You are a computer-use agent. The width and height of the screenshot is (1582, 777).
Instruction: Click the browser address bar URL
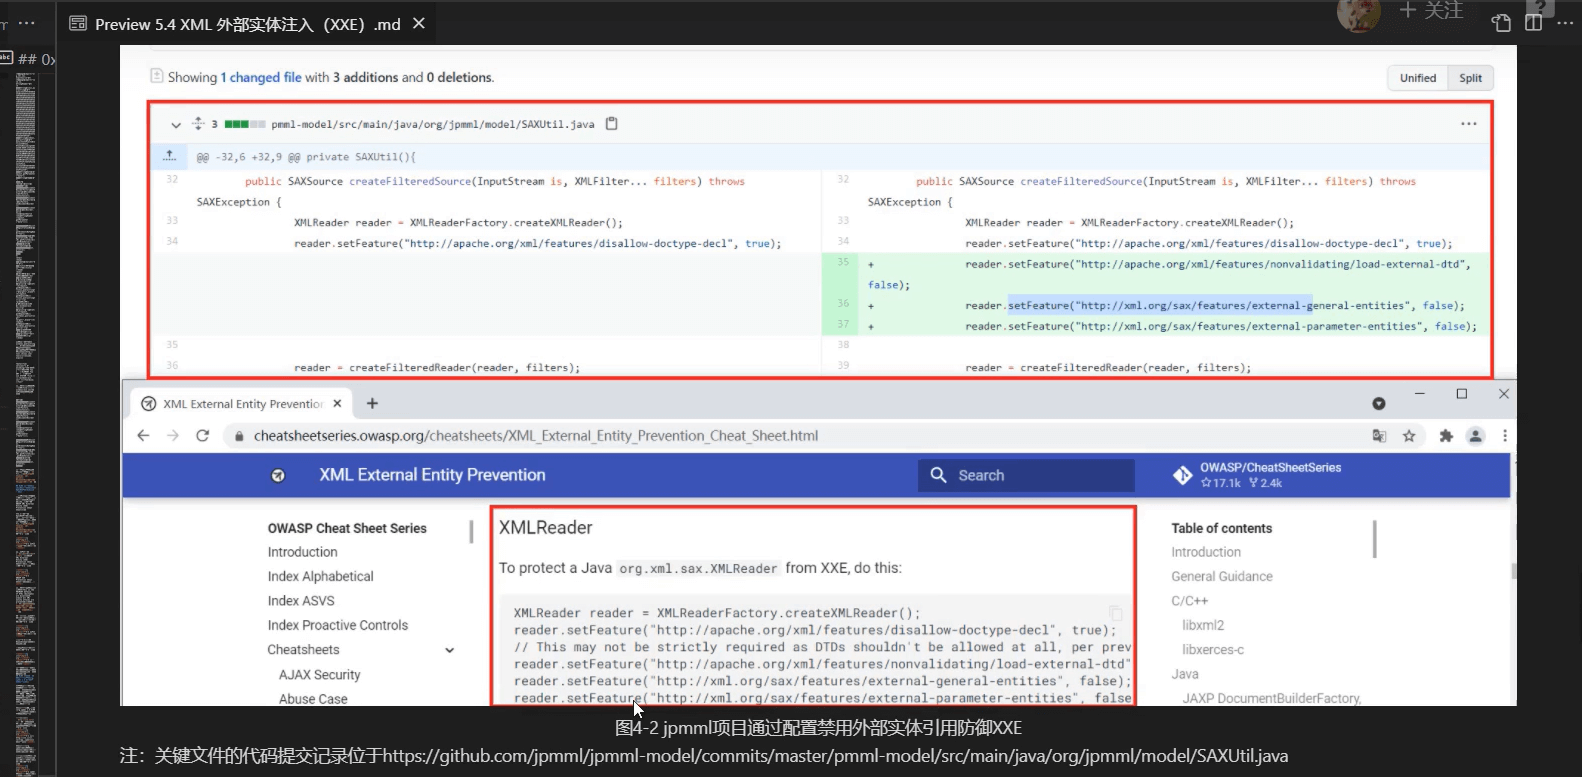(x=536, y=435)
